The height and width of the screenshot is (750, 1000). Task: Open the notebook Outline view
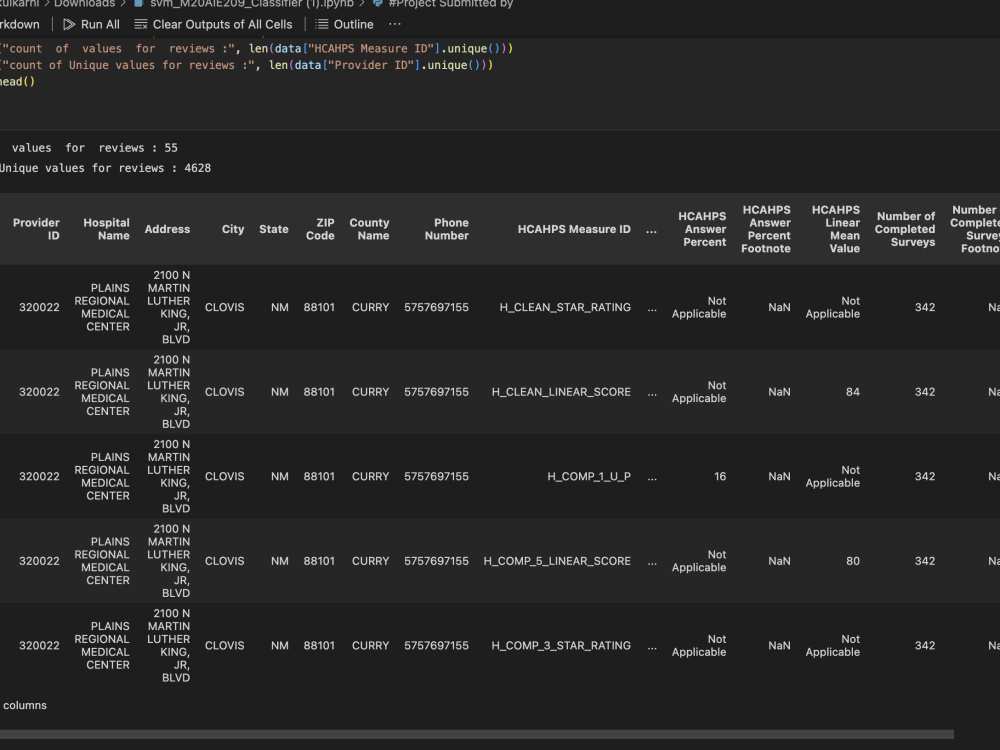click(x=344, y=24)
